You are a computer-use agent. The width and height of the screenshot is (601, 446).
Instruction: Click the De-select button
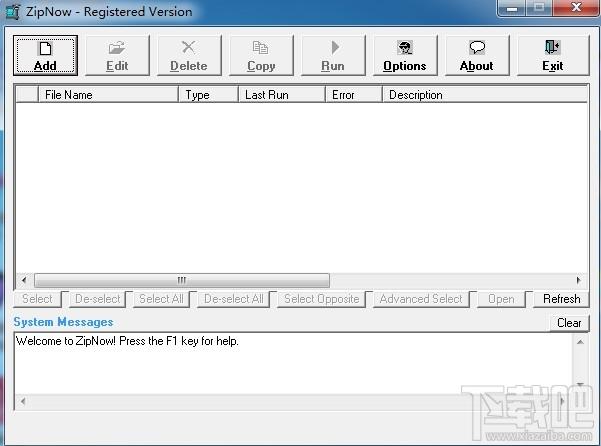[97, 299]
